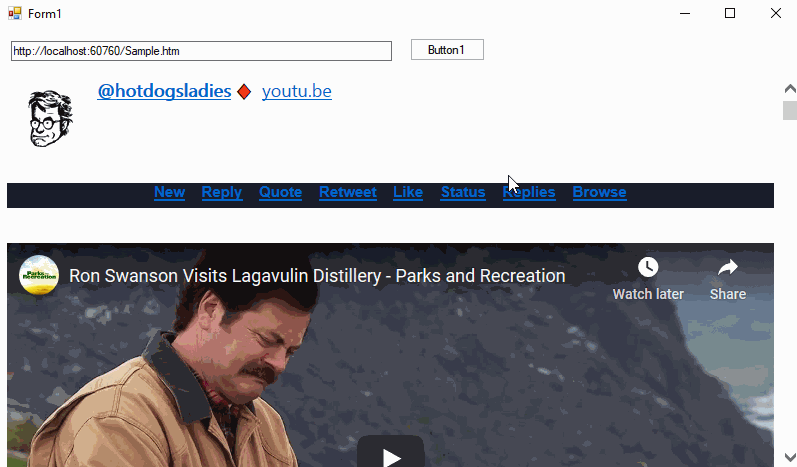Minimize the Form1 window
Image resolution: width=797 pixels, height=467 pixels.
pos(685,13)
